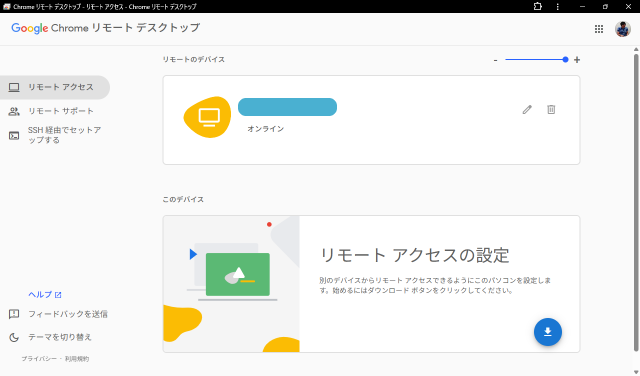The height and width of the screenshot is (376, 640).
Task: Open the 利用規約 link
Action: point(77,358)
